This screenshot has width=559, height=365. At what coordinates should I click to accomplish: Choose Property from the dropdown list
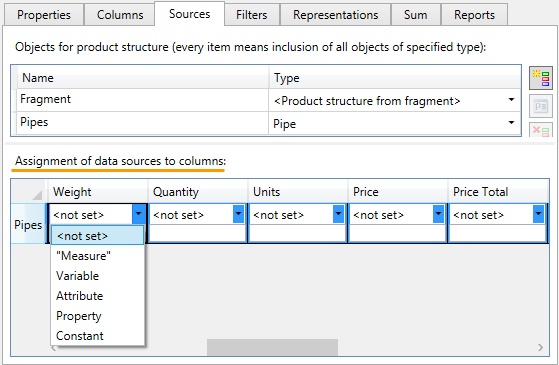(x=97, y=316)
